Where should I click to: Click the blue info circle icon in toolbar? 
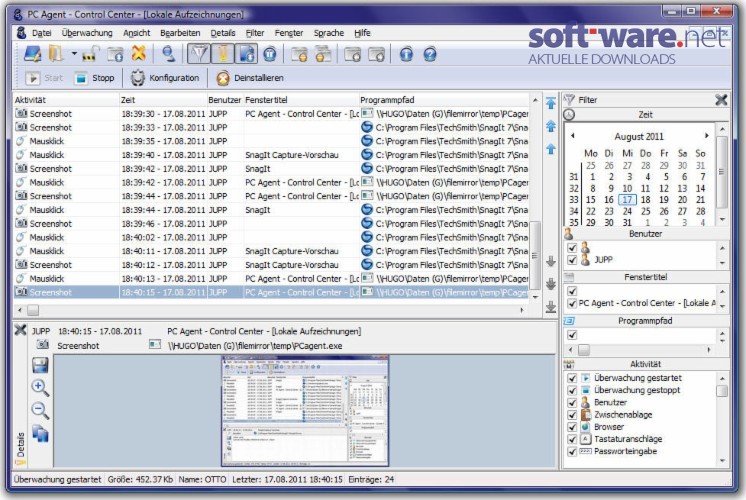pyautogui.click(x=406, y=54)
